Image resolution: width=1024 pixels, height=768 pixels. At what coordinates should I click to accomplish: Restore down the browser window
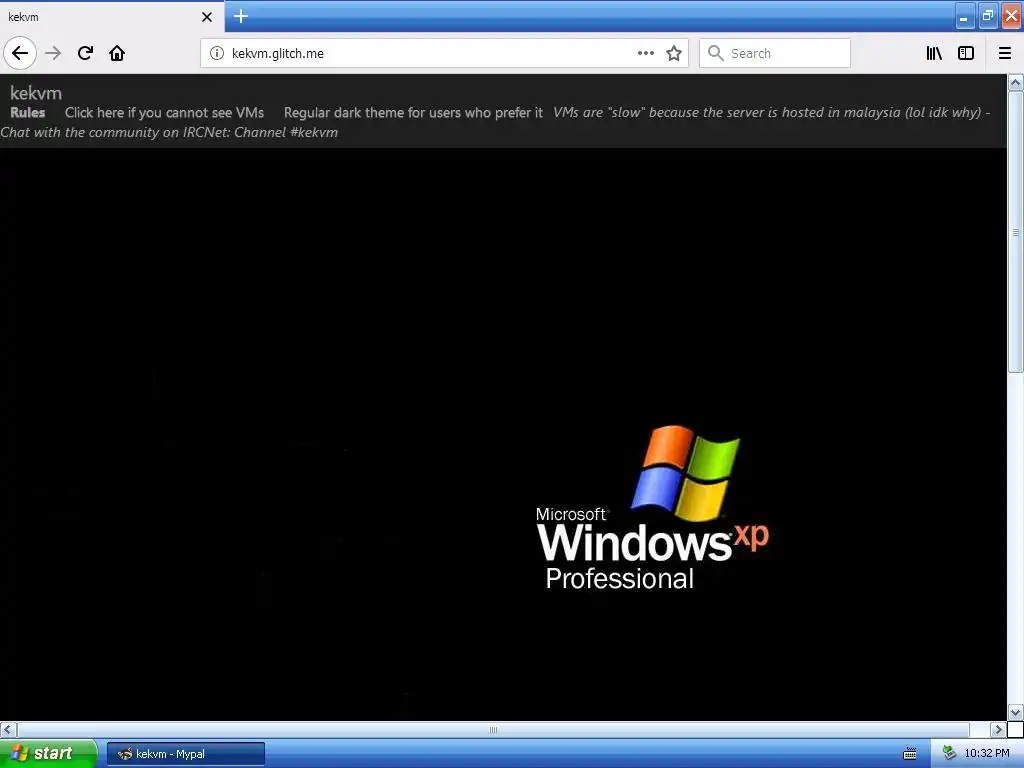988,16
